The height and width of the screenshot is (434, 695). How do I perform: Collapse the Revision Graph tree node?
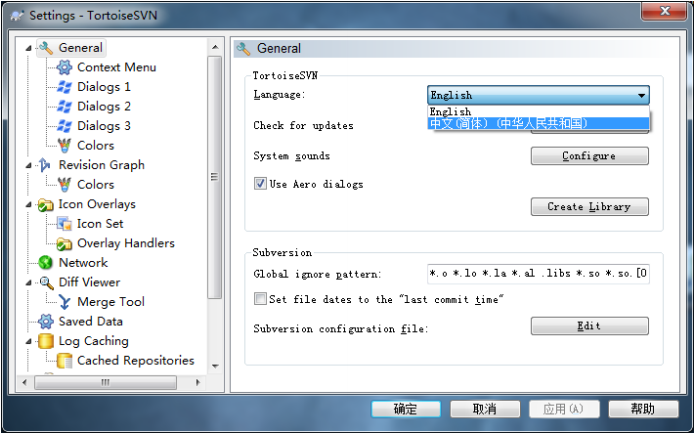[x=29, y=165]
